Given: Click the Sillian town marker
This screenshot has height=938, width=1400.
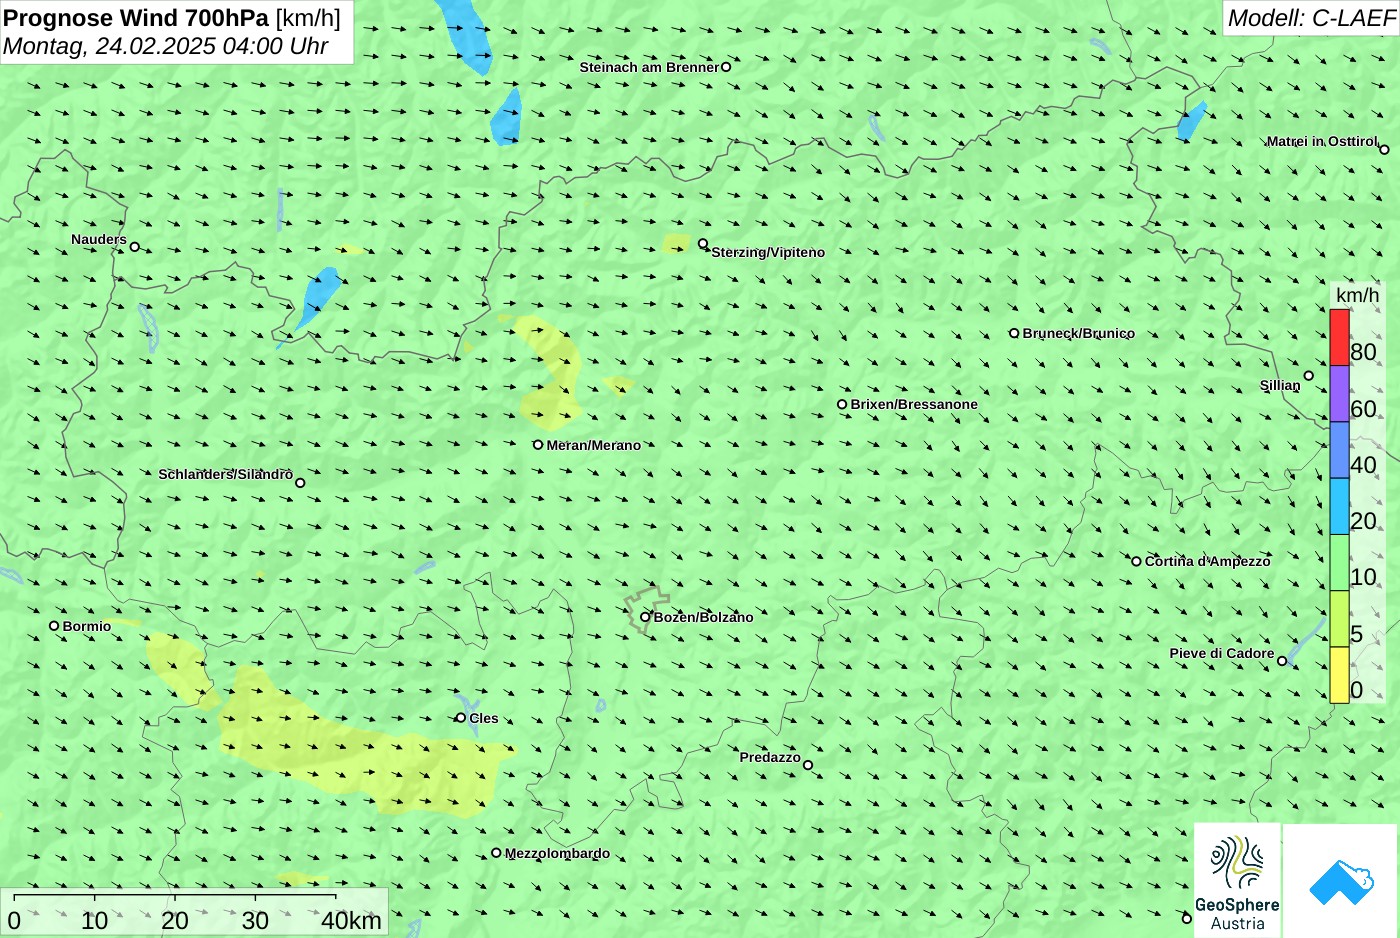Looking at the screenshot, I should point(1308,376).
